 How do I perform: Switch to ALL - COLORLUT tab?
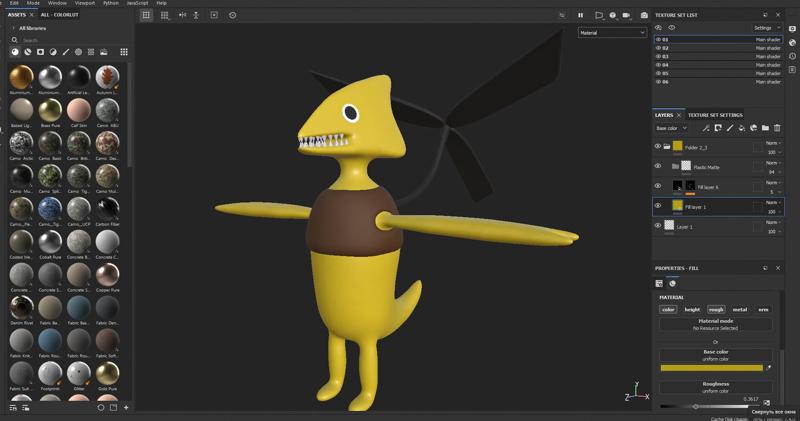click(x=60, y=15)
